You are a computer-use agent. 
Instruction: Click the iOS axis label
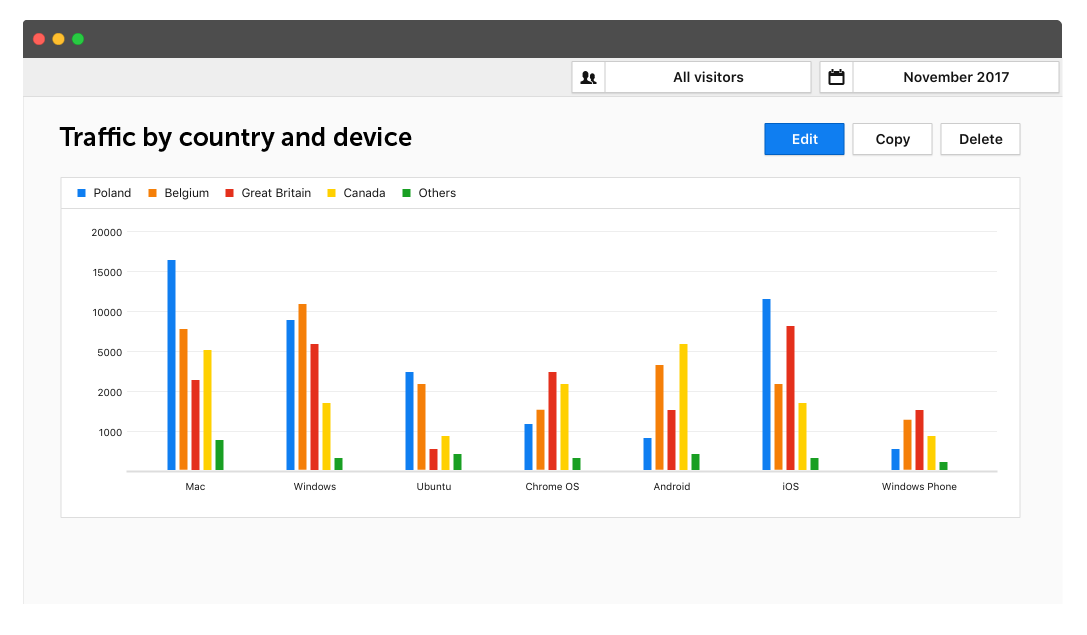(790, 487)
